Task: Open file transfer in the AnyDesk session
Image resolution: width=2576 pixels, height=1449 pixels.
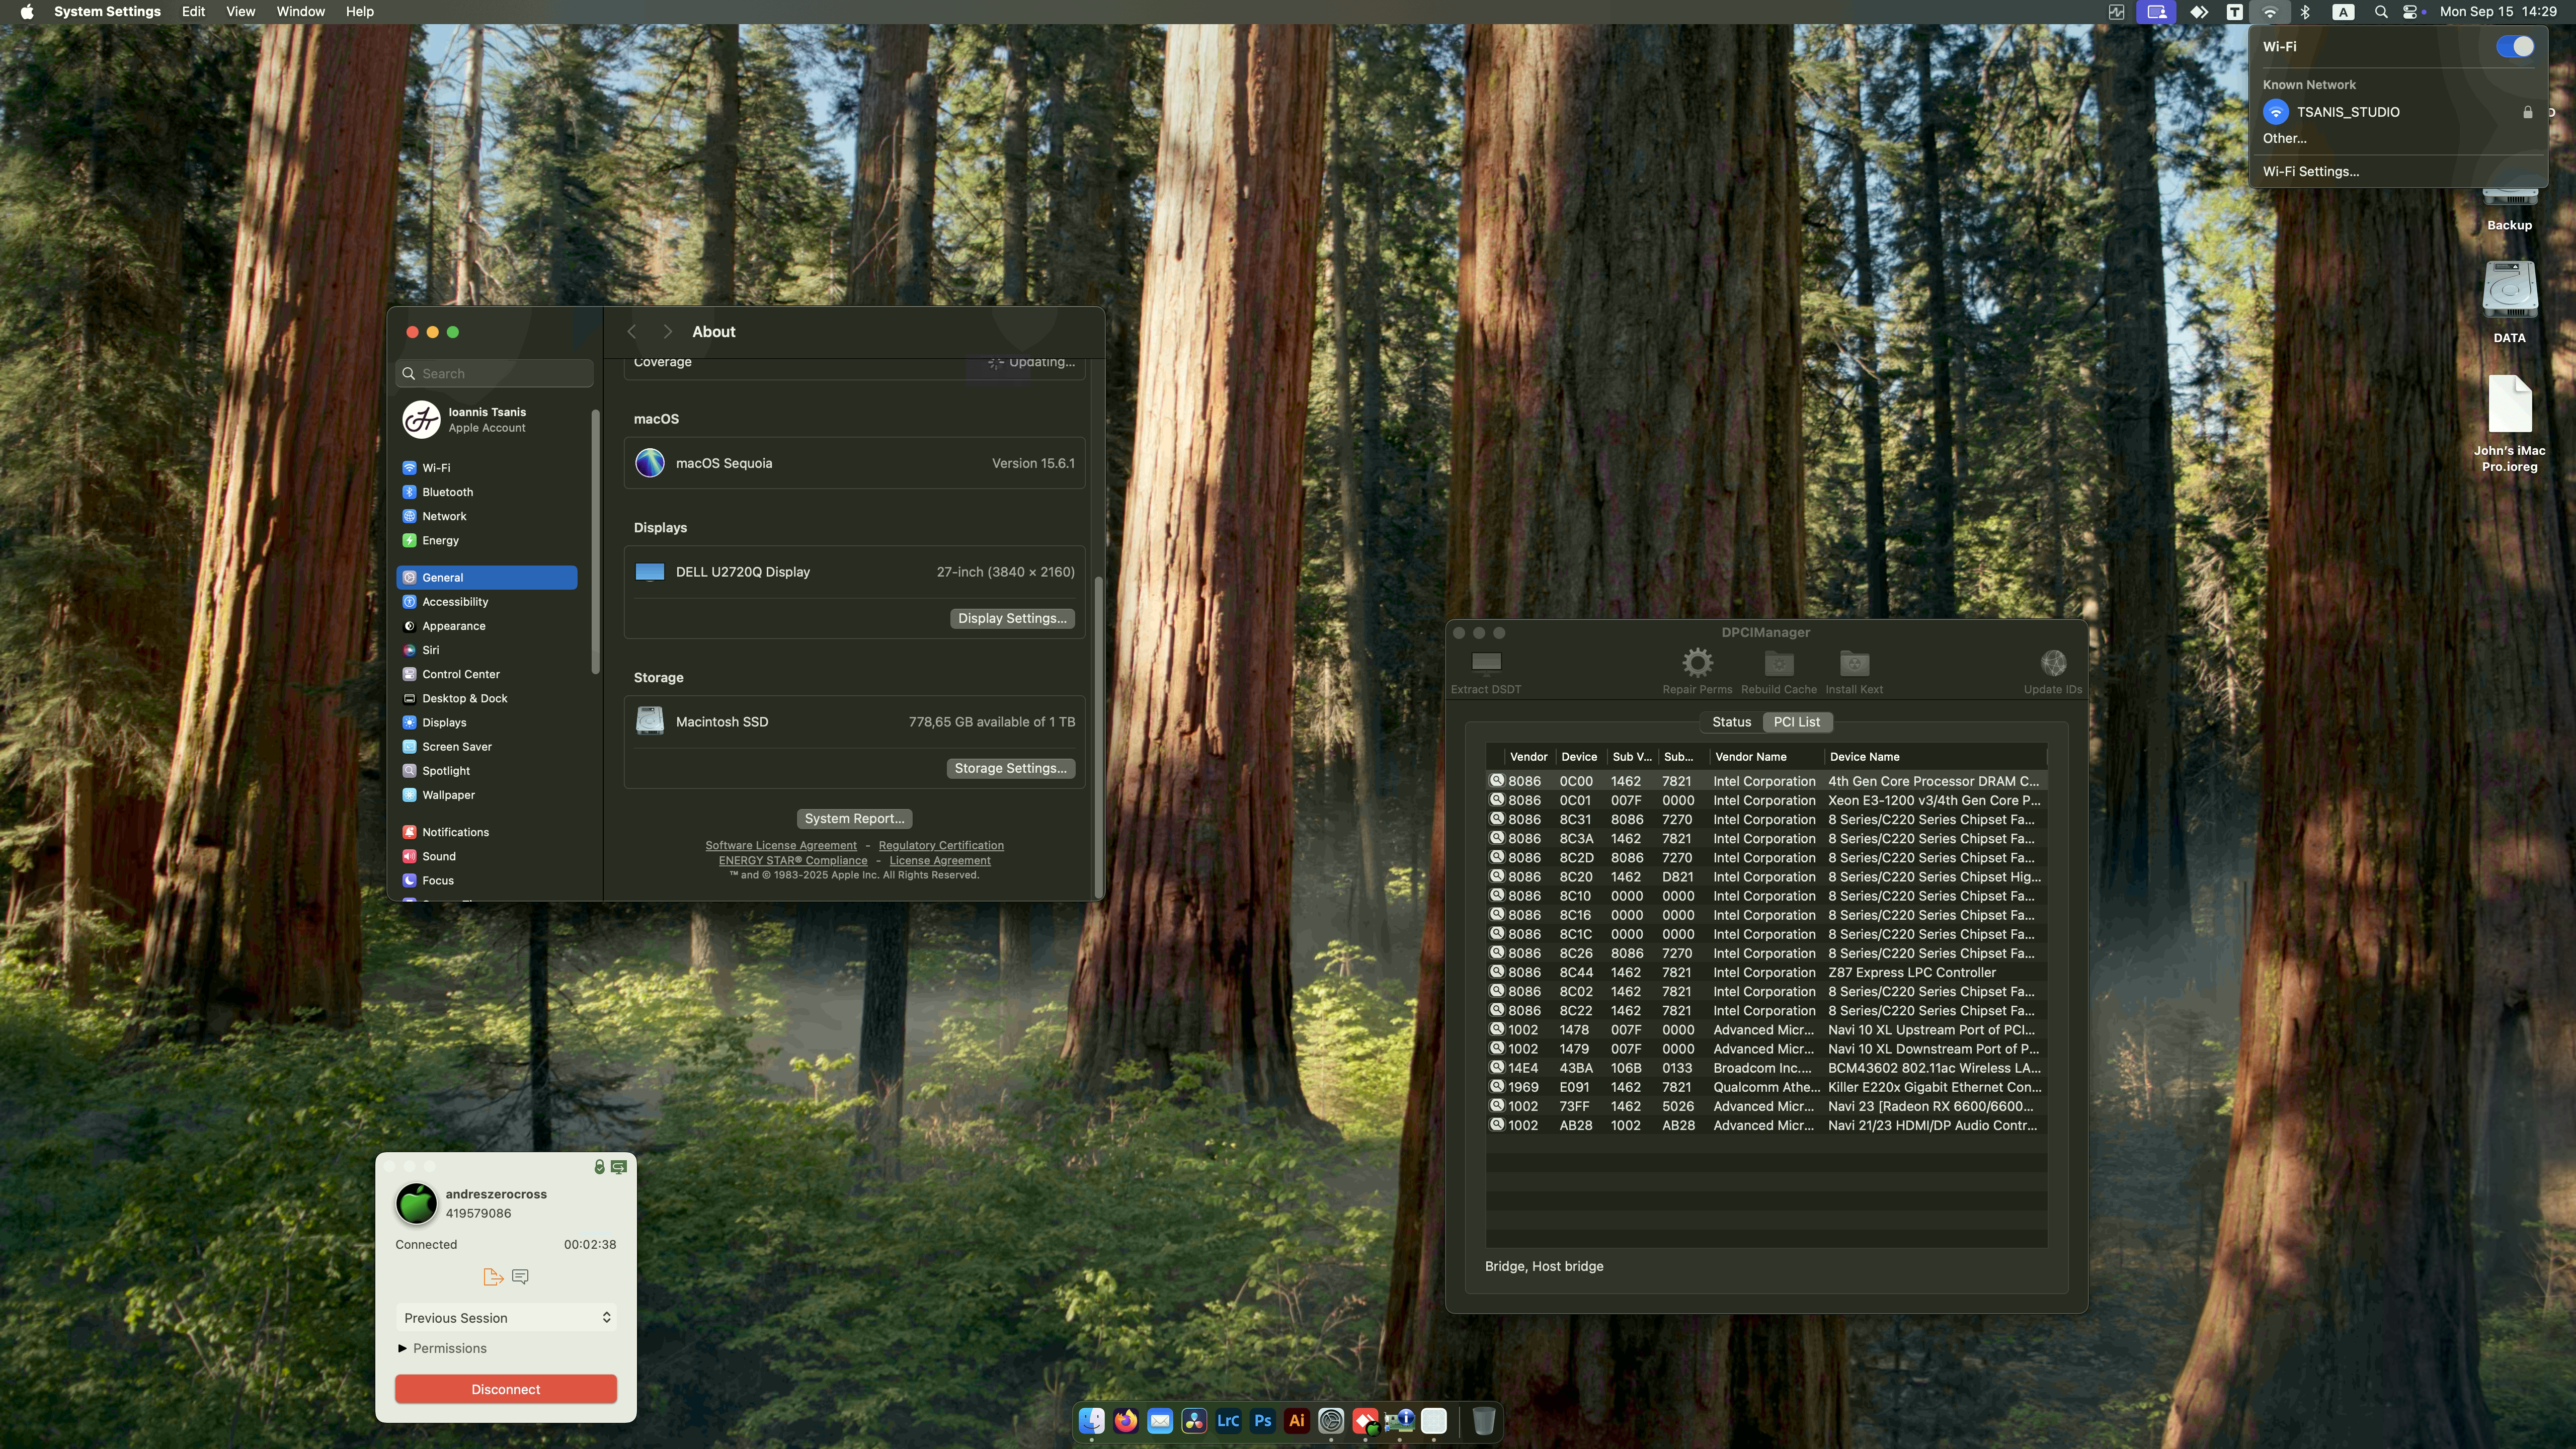Action: pos(493,1277)
